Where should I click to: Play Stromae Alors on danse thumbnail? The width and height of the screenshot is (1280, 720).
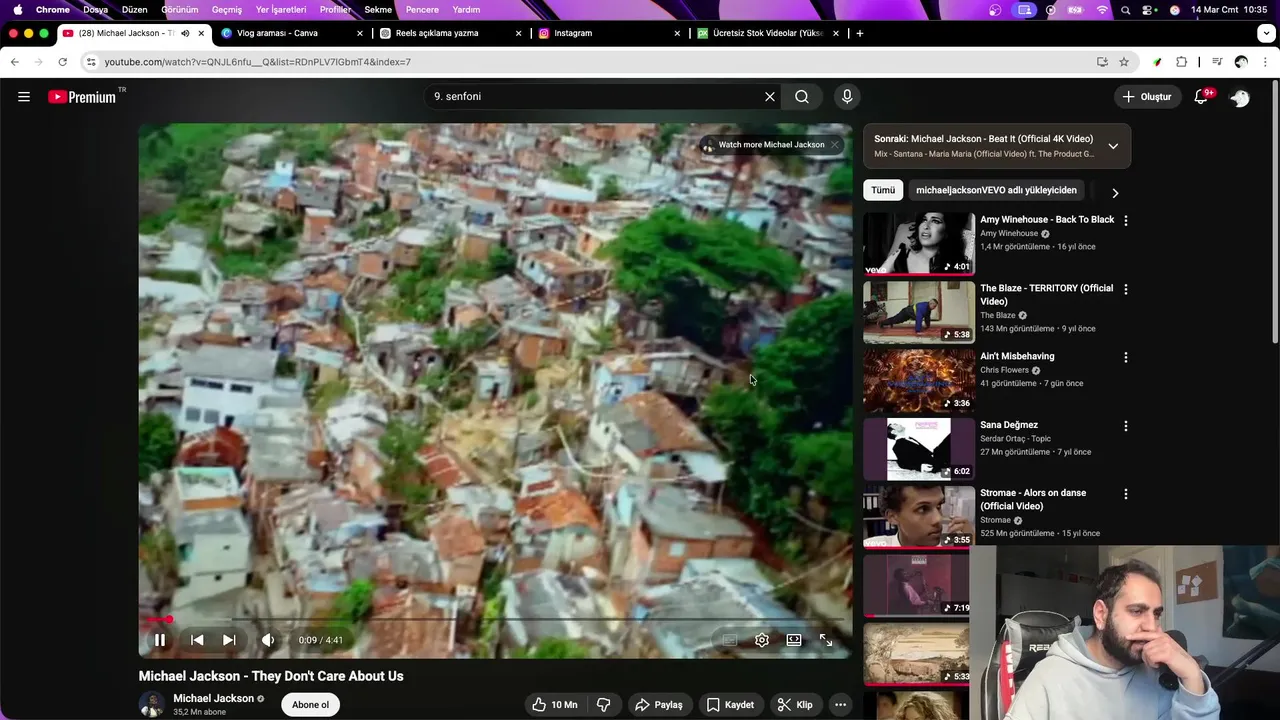(919, 516)
